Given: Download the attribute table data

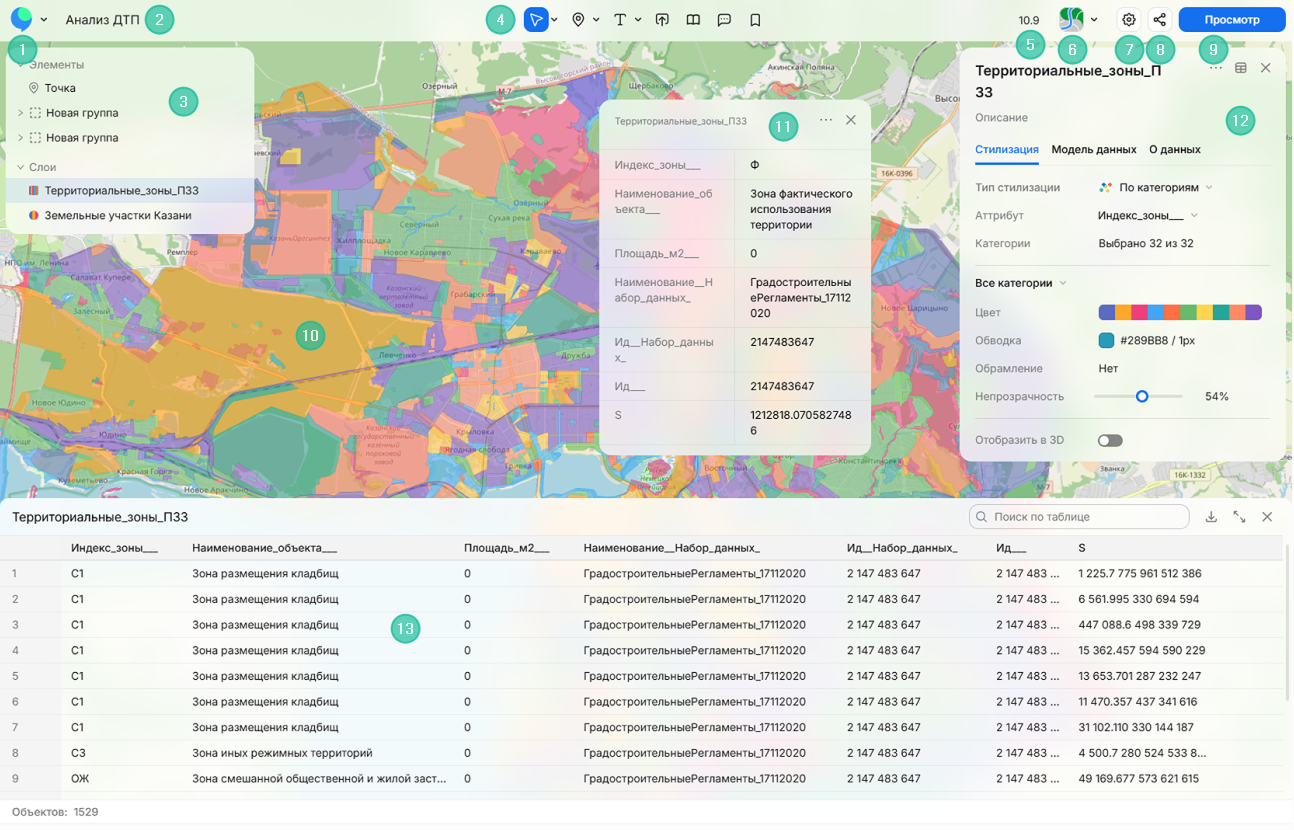Looking at the screenshot, I should point(1211,517).
